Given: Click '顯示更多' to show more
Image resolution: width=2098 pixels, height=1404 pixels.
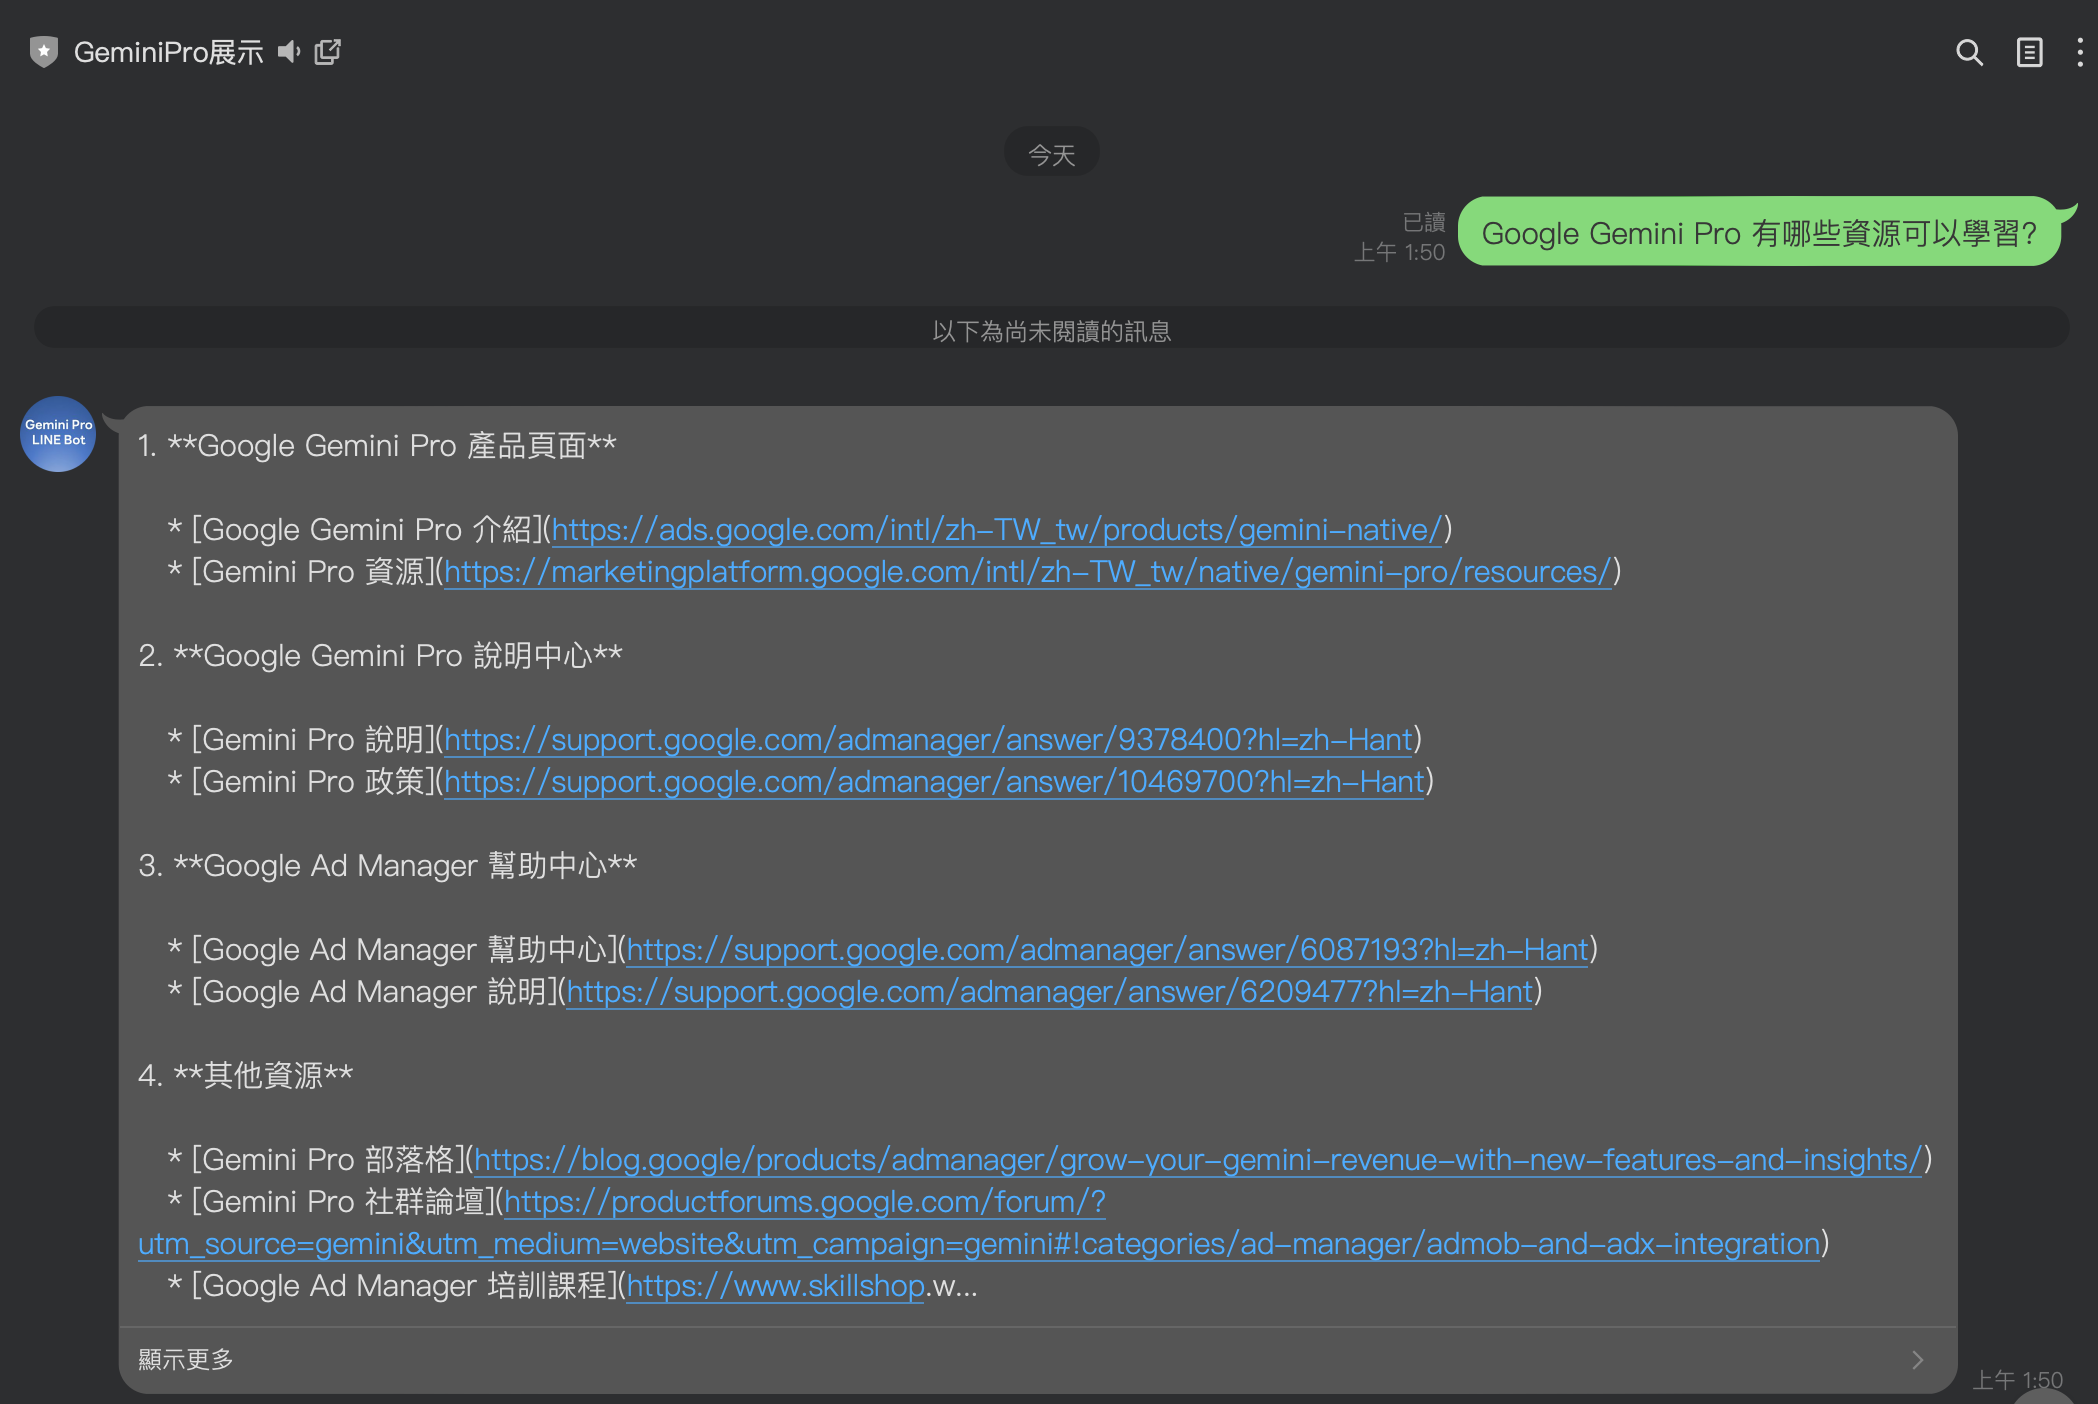Looking at the screenshot, I should [186, 1360].
